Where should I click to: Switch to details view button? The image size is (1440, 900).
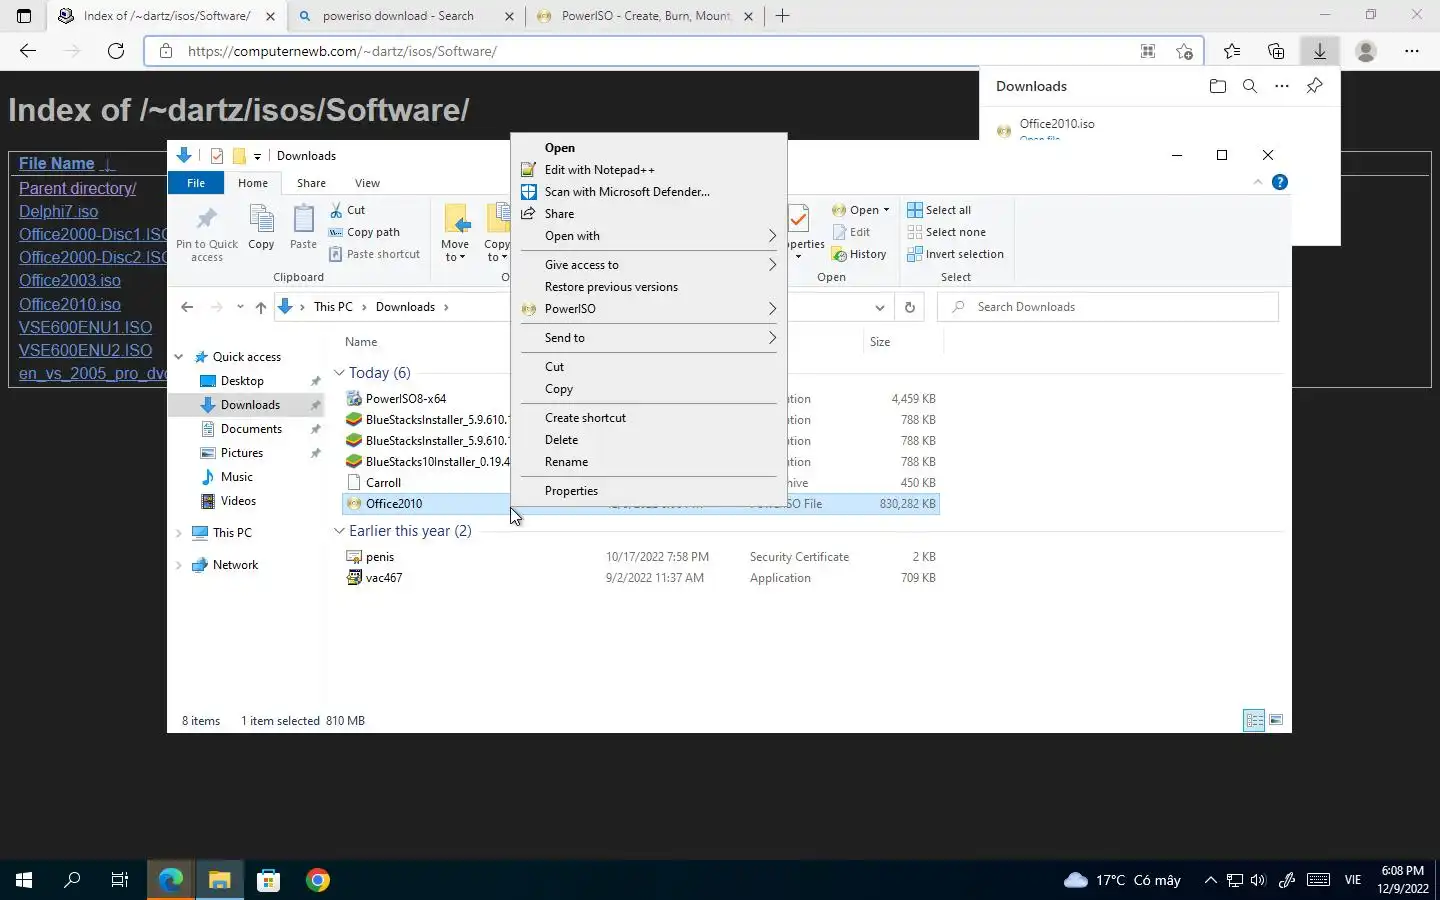pos(1254,720)
